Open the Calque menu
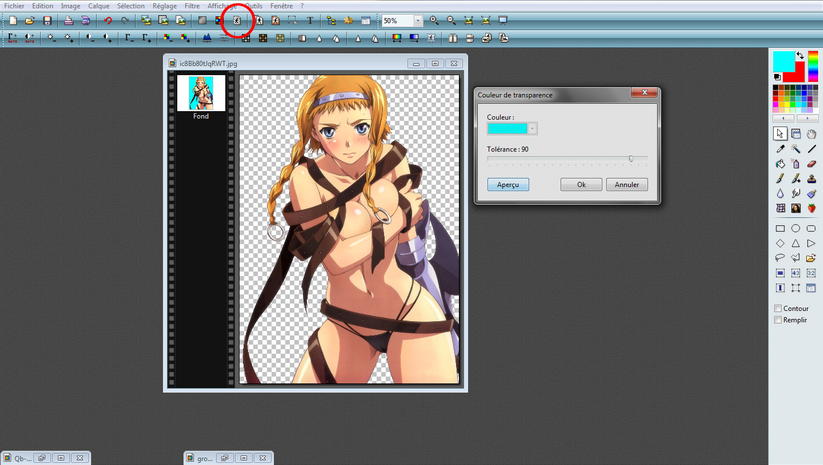Viewport: 823px width, 465px height. tap(99, 6)
